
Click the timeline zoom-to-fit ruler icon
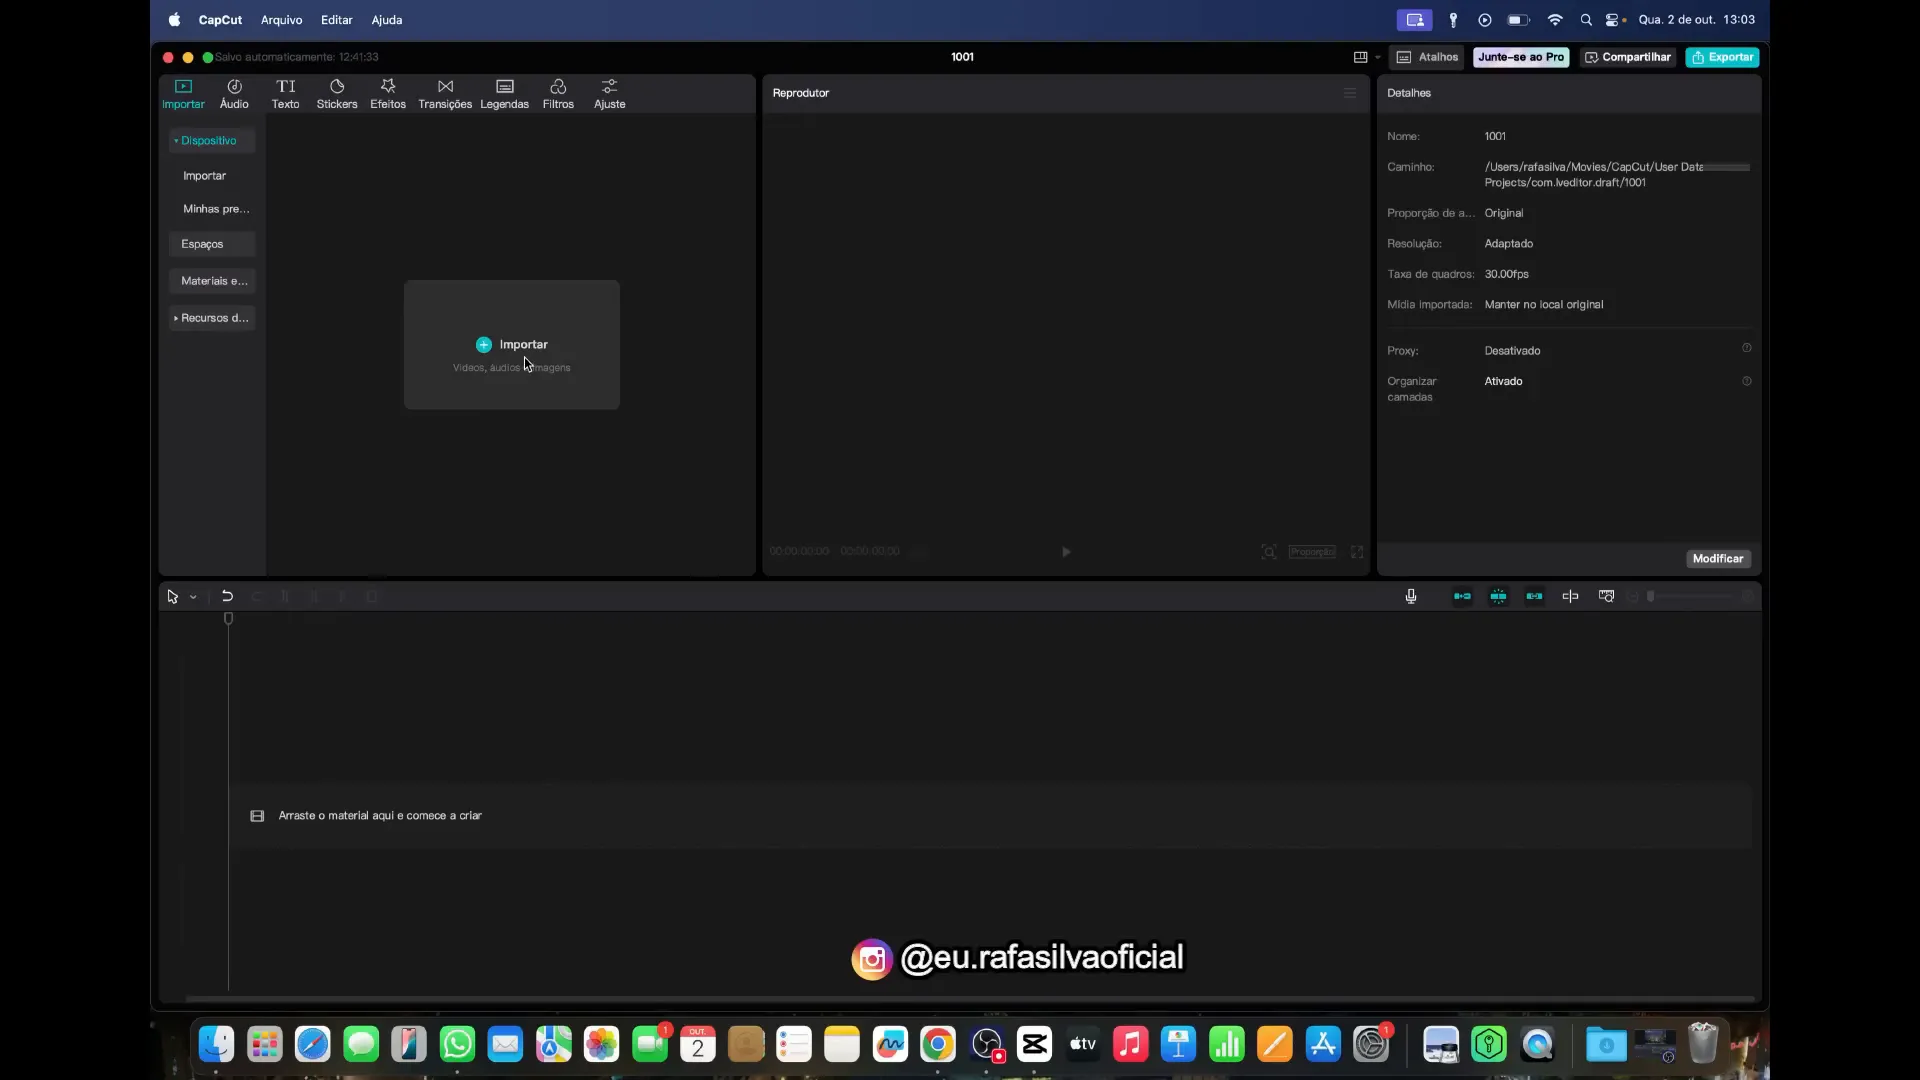1606,596
